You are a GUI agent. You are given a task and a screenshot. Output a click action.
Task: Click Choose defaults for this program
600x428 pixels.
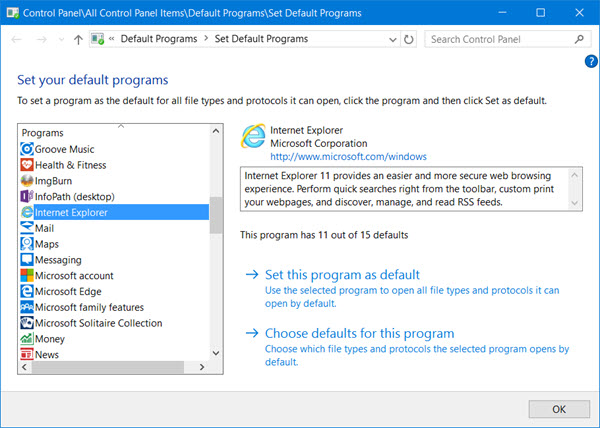tap(360, 333)
